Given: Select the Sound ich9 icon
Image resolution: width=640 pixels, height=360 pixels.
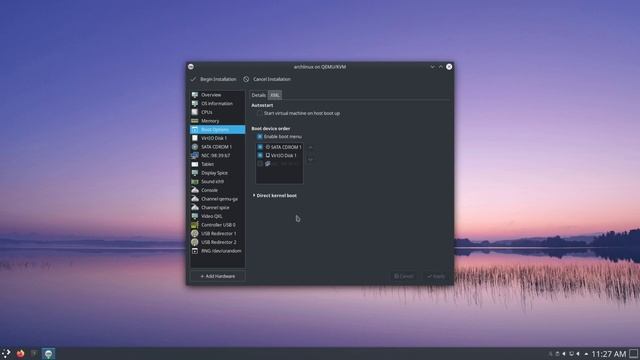Looking at the screenshot, I should [195, 181].
